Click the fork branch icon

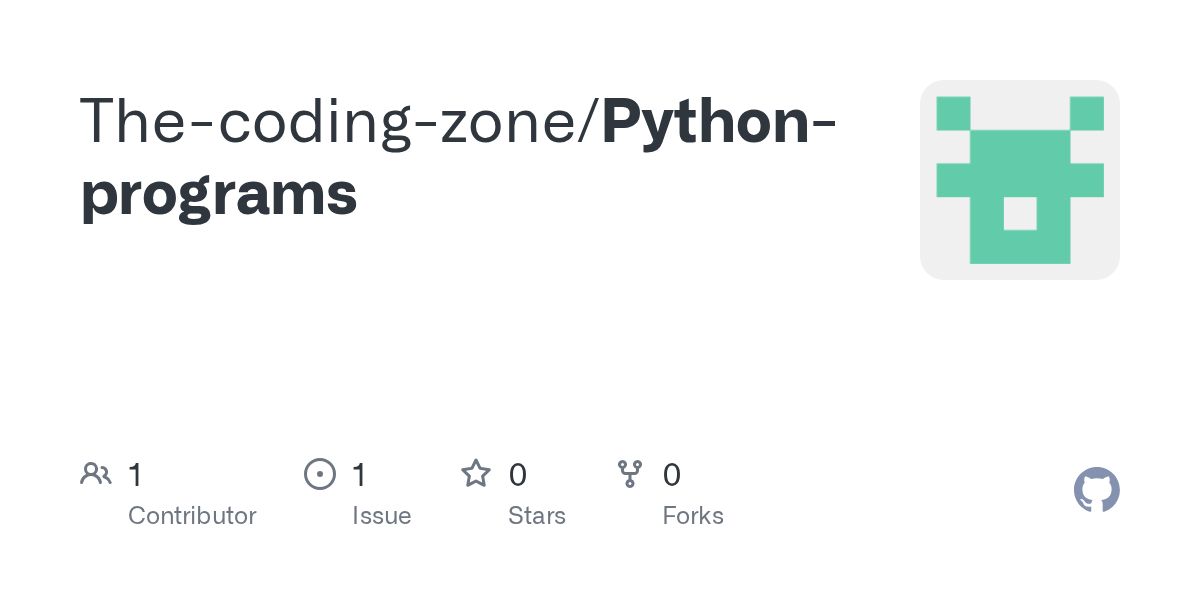[630, 474]
